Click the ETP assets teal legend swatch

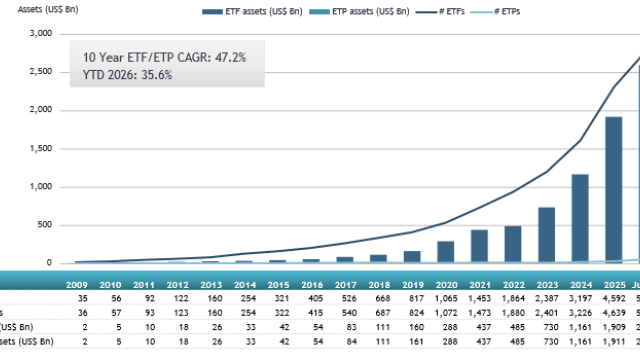click(319, 12)
